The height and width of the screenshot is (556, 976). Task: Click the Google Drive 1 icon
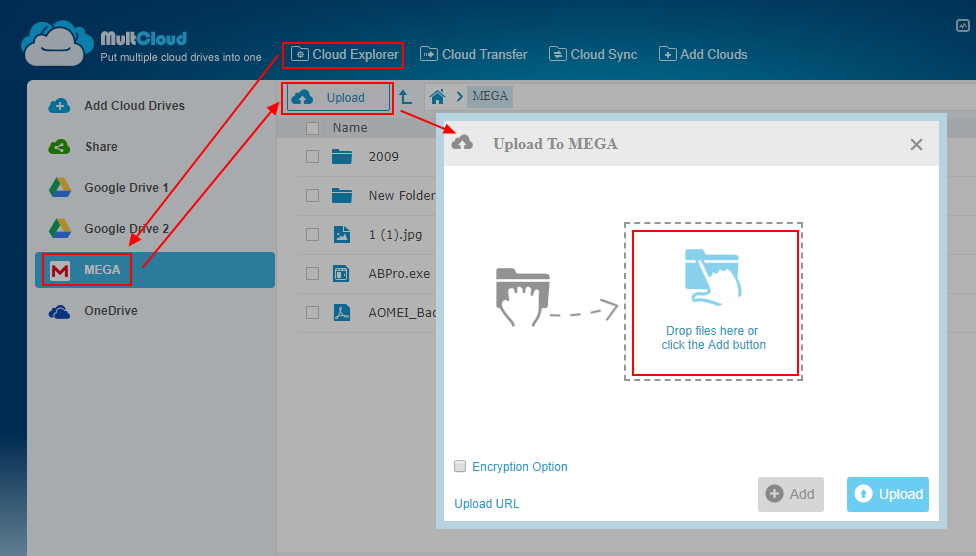[60, 187]
